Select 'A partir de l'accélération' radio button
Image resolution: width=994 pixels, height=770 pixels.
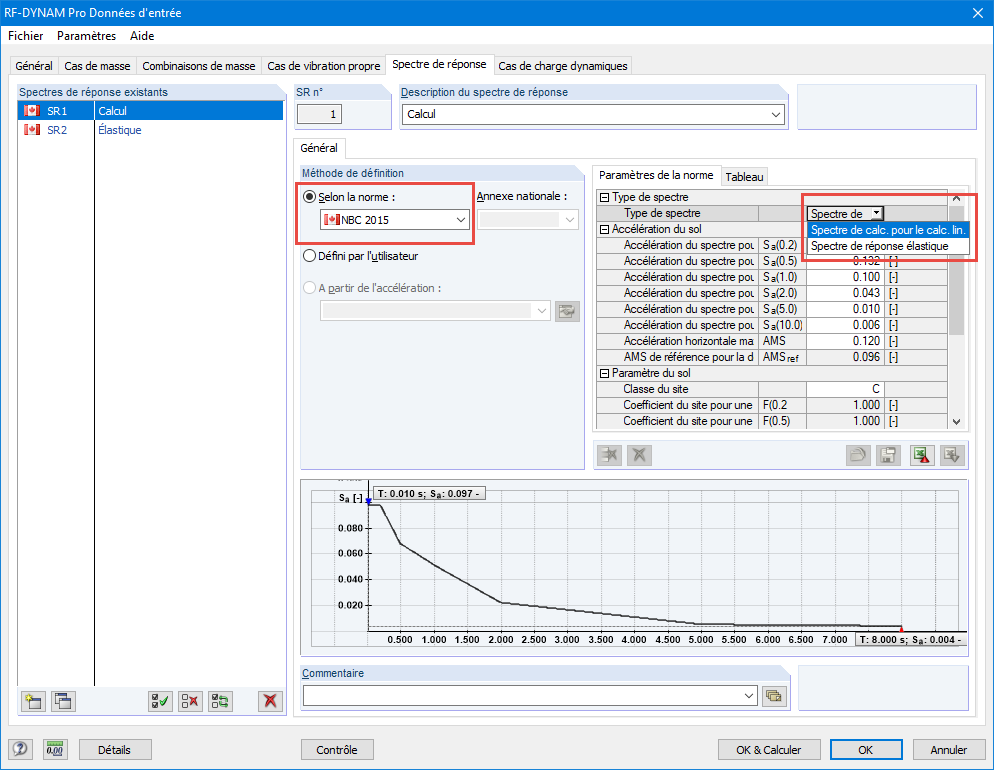tap(309, 288)
